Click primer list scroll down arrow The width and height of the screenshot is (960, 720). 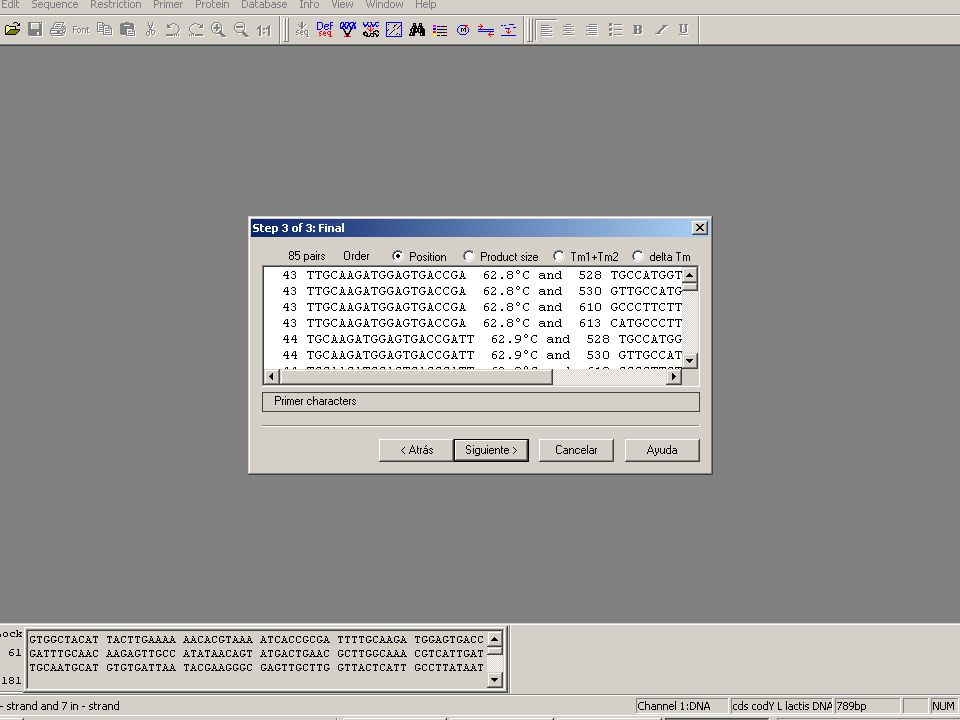[690, 361]
